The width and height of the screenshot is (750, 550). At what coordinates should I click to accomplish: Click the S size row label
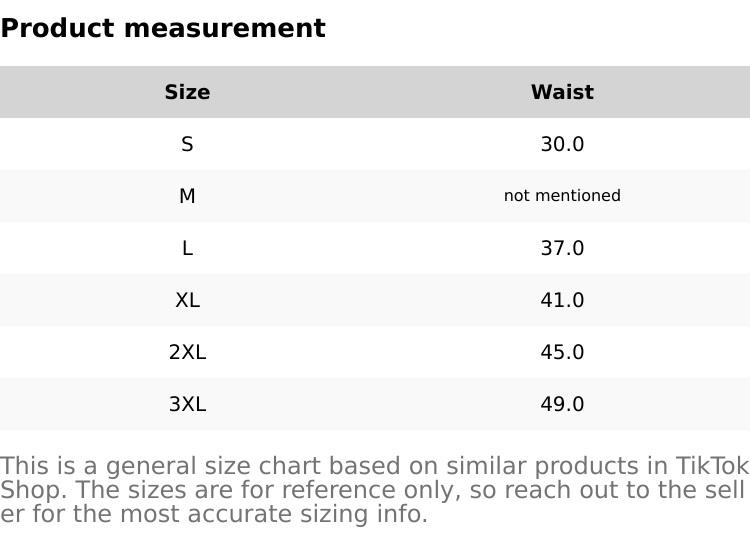[187, 144]
